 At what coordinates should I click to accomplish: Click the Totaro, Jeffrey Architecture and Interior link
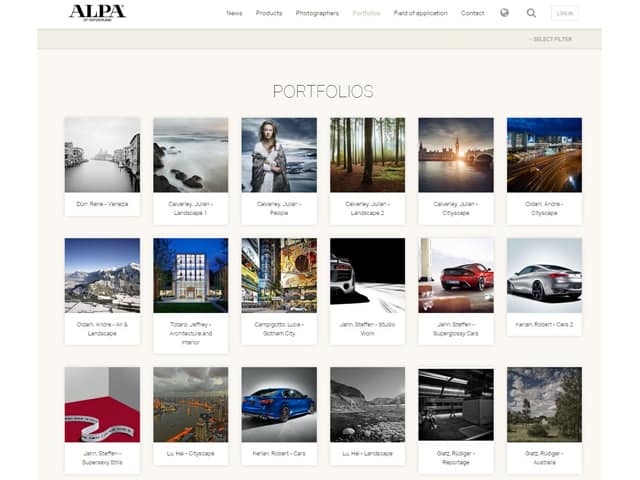click(190, 333)
